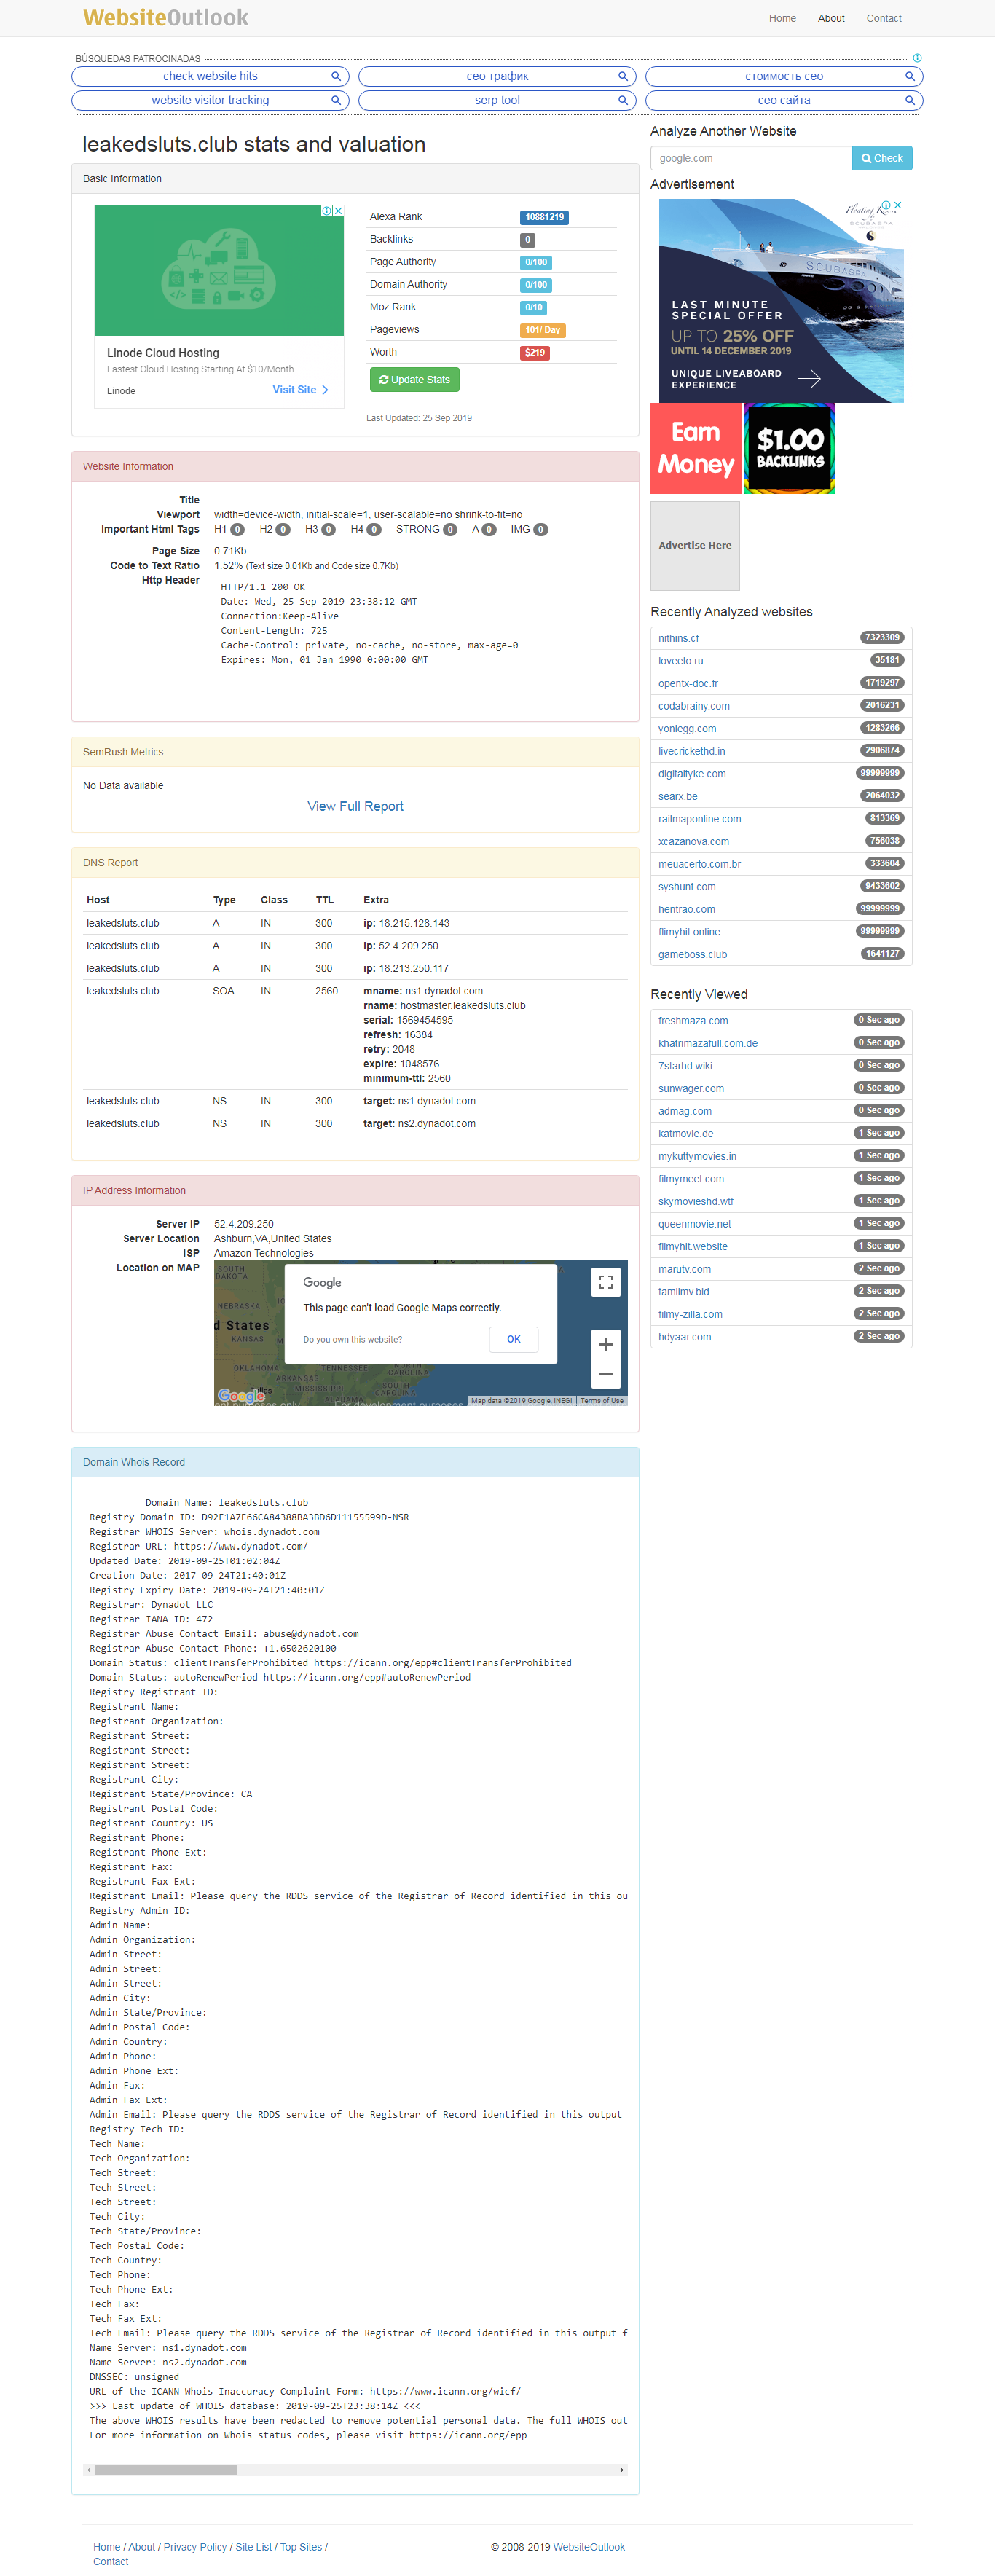This screenshot has width=995, height=2576.
Task: Close the yacht advertisement X icon
Action: (x=898, y=205)
